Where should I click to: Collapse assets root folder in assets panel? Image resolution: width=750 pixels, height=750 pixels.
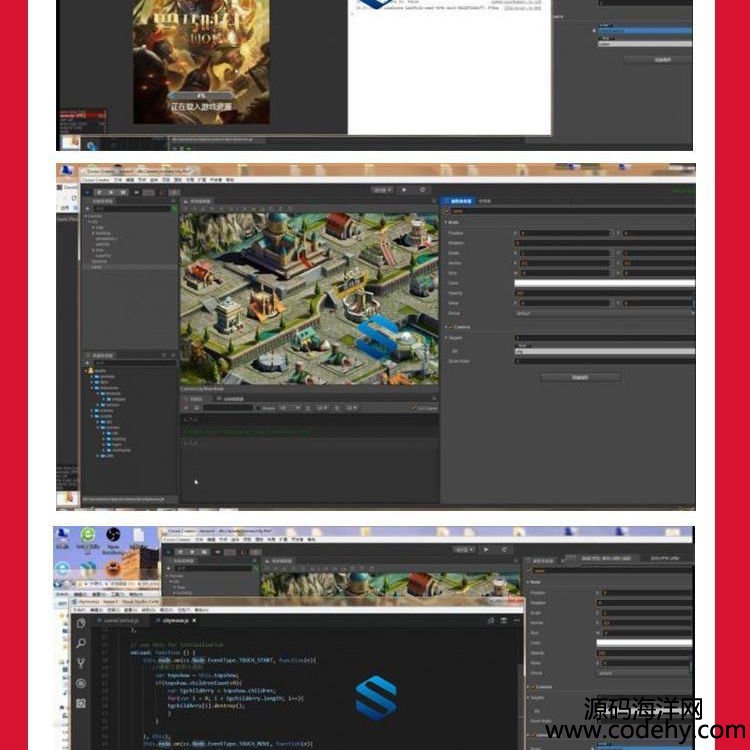point(87,371)
